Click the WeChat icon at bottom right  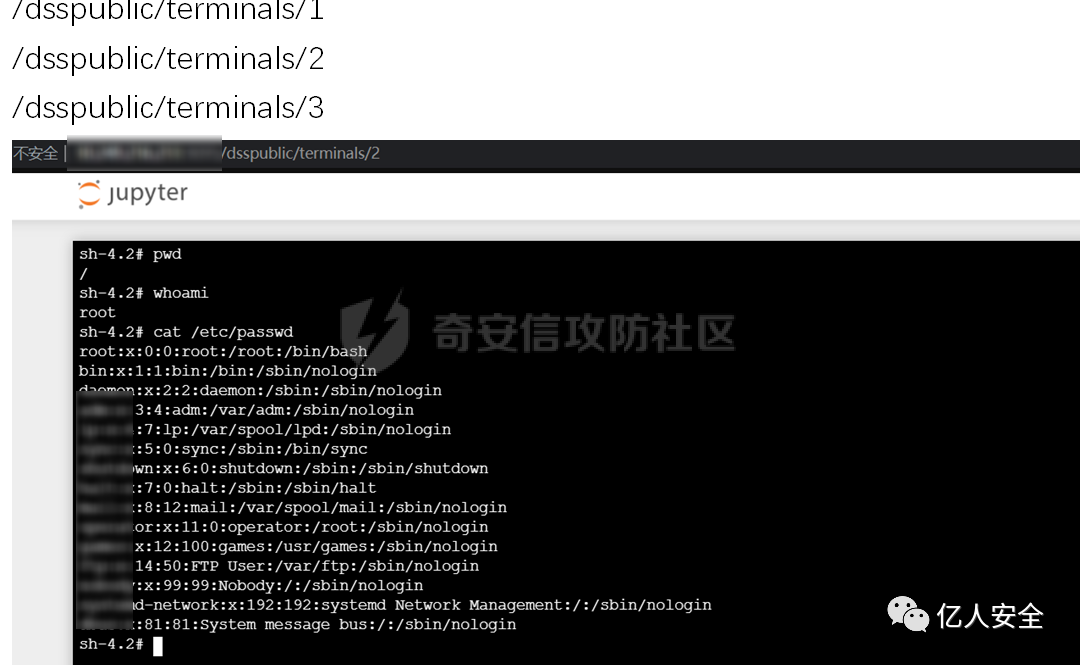(907, 613)
